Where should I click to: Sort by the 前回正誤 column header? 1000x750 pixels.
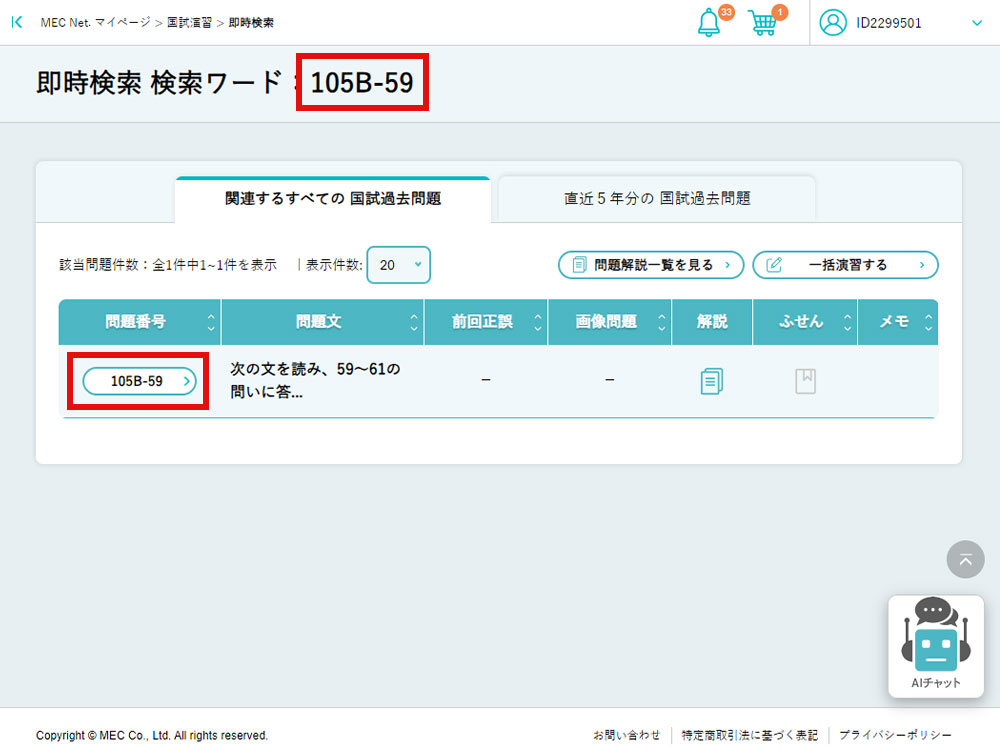pyautogui.click(x=485, y=321)
